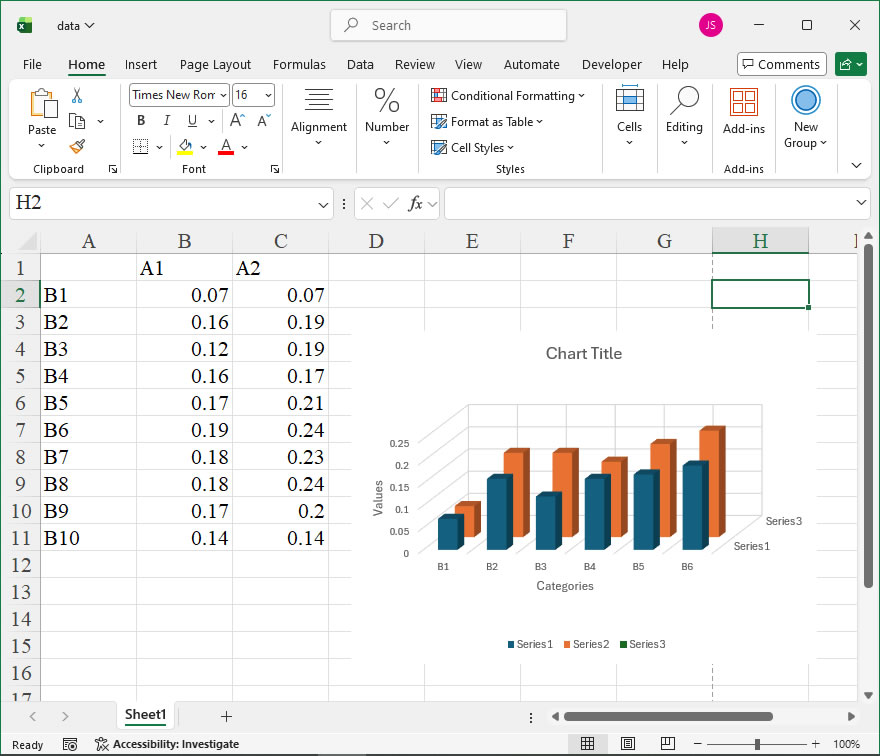The image size is (880, 756).
Task: Toggle Italic formatting
Action: (x=166, y=120)
